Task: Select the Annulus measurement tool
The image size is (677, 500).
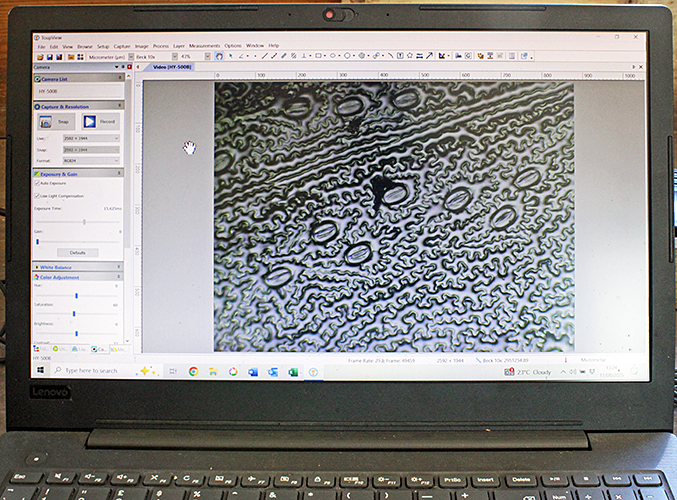Action: click(362, 56)
